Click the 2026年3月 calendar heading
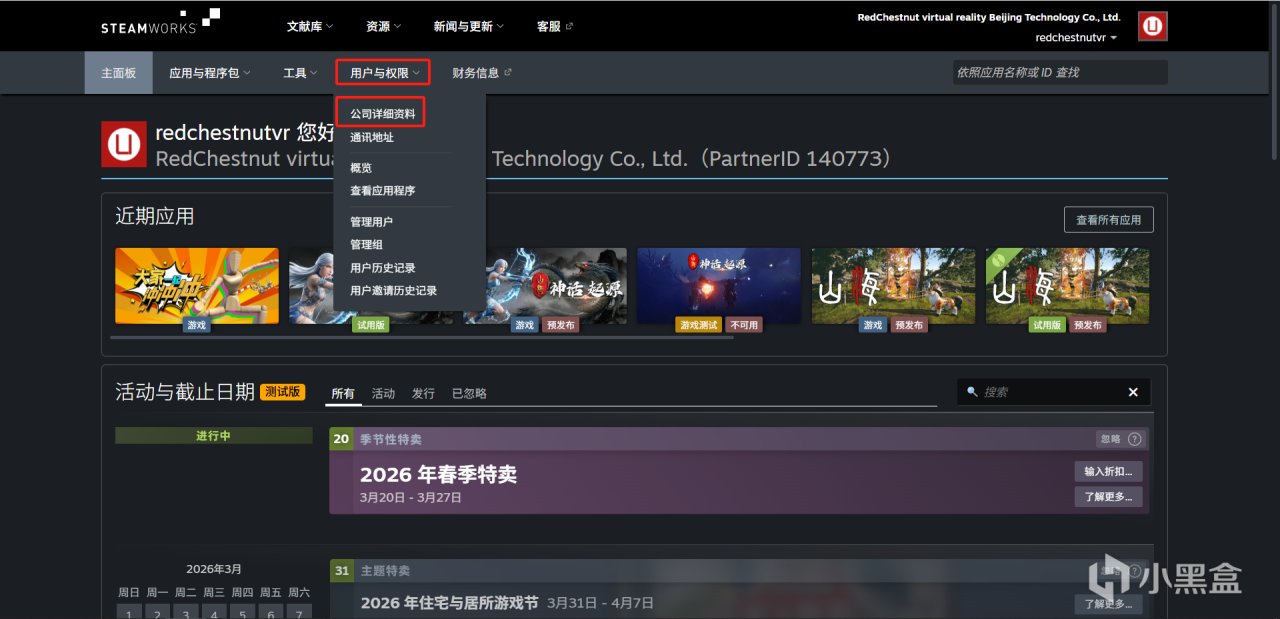 point(214,569)
